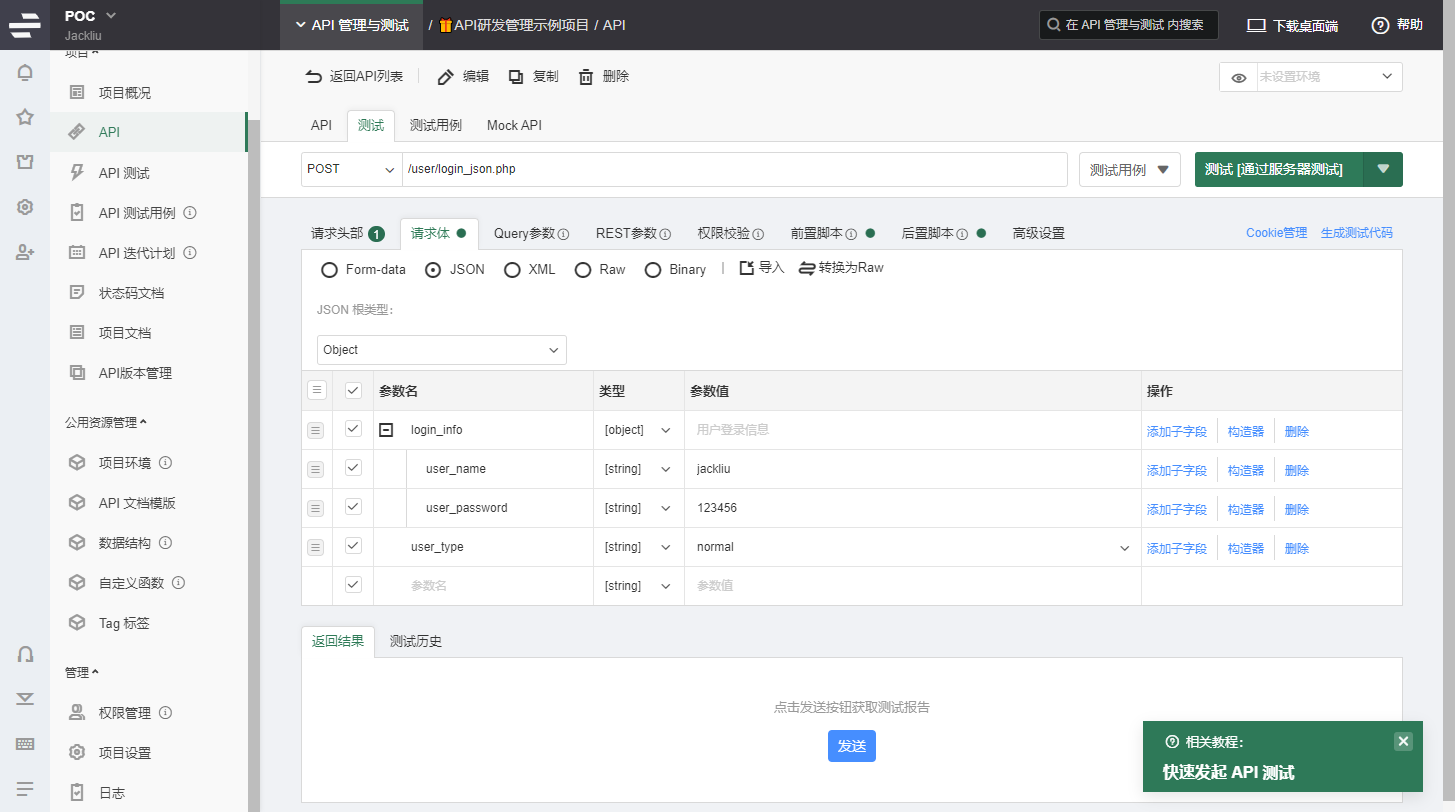The image size is (1455, 812).
Task: Close the related tutorial popup
Action: point(1403,741)
